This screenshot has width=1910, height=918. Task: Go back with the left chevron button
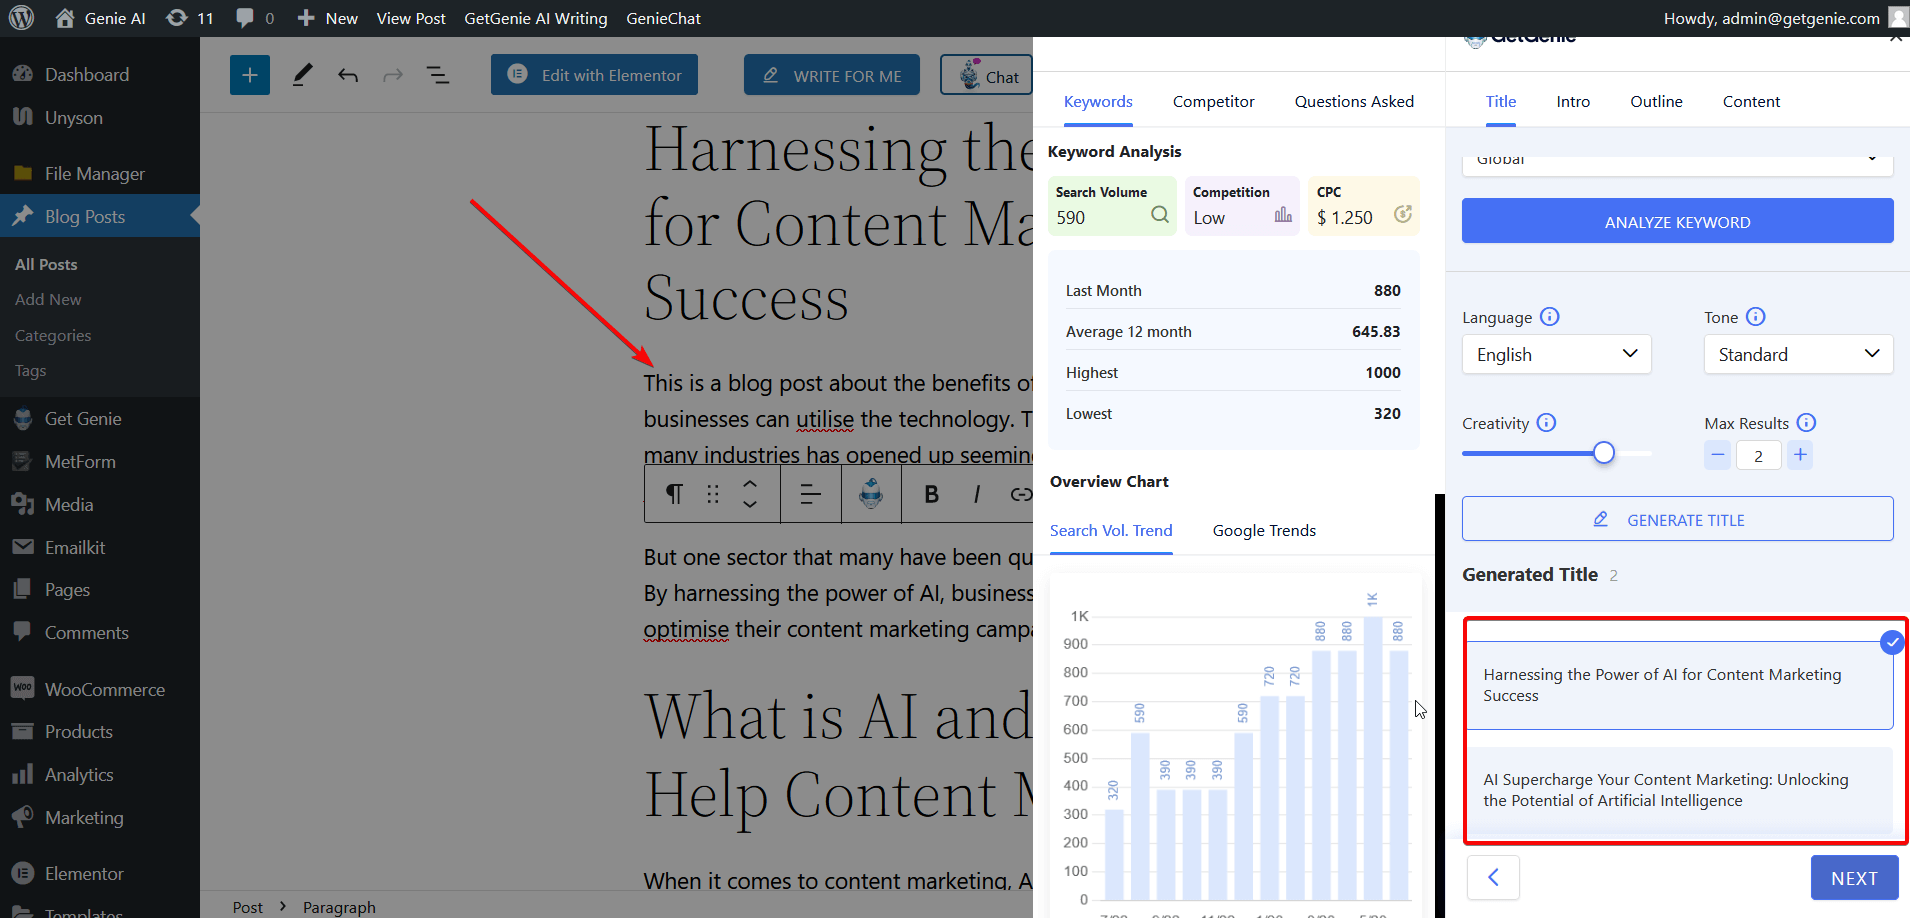pyautogui.click(x=1493, y=877)
